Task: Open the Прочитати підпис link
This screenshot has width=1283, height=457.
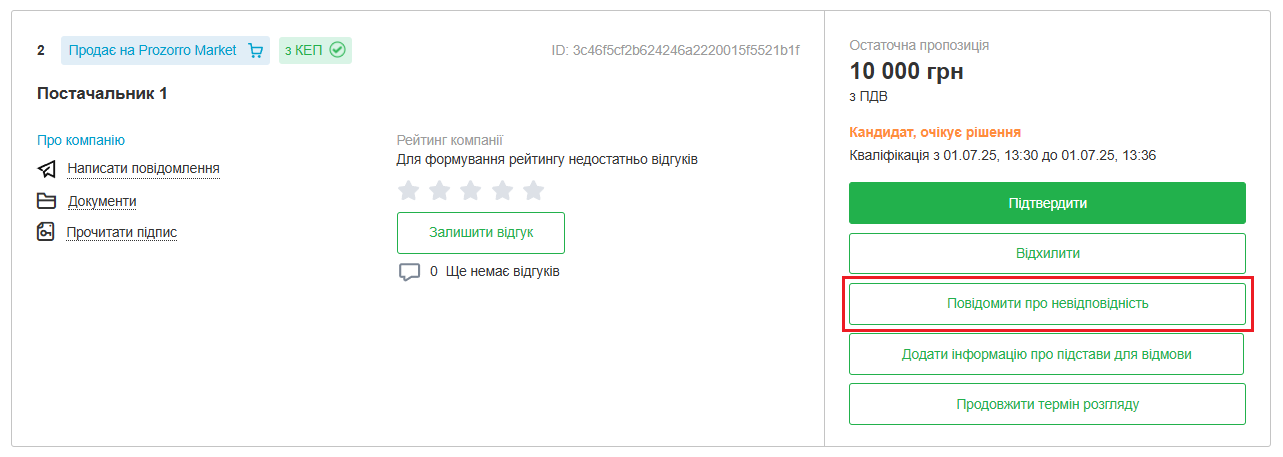Action: 122,233
